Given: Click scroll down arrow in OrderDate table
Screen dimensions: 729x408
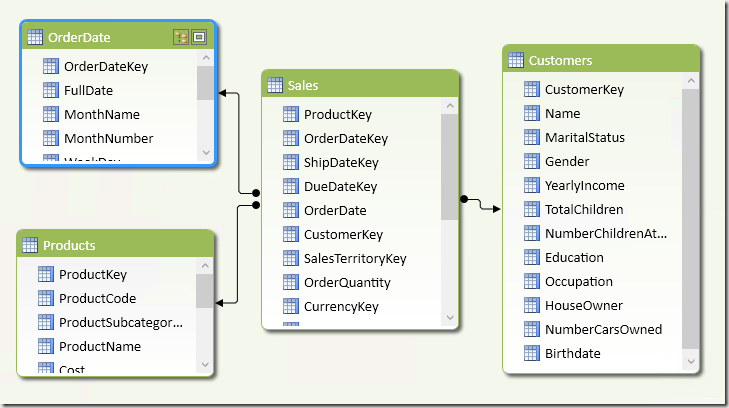Looking at the screenshot, I should [206, 152].
